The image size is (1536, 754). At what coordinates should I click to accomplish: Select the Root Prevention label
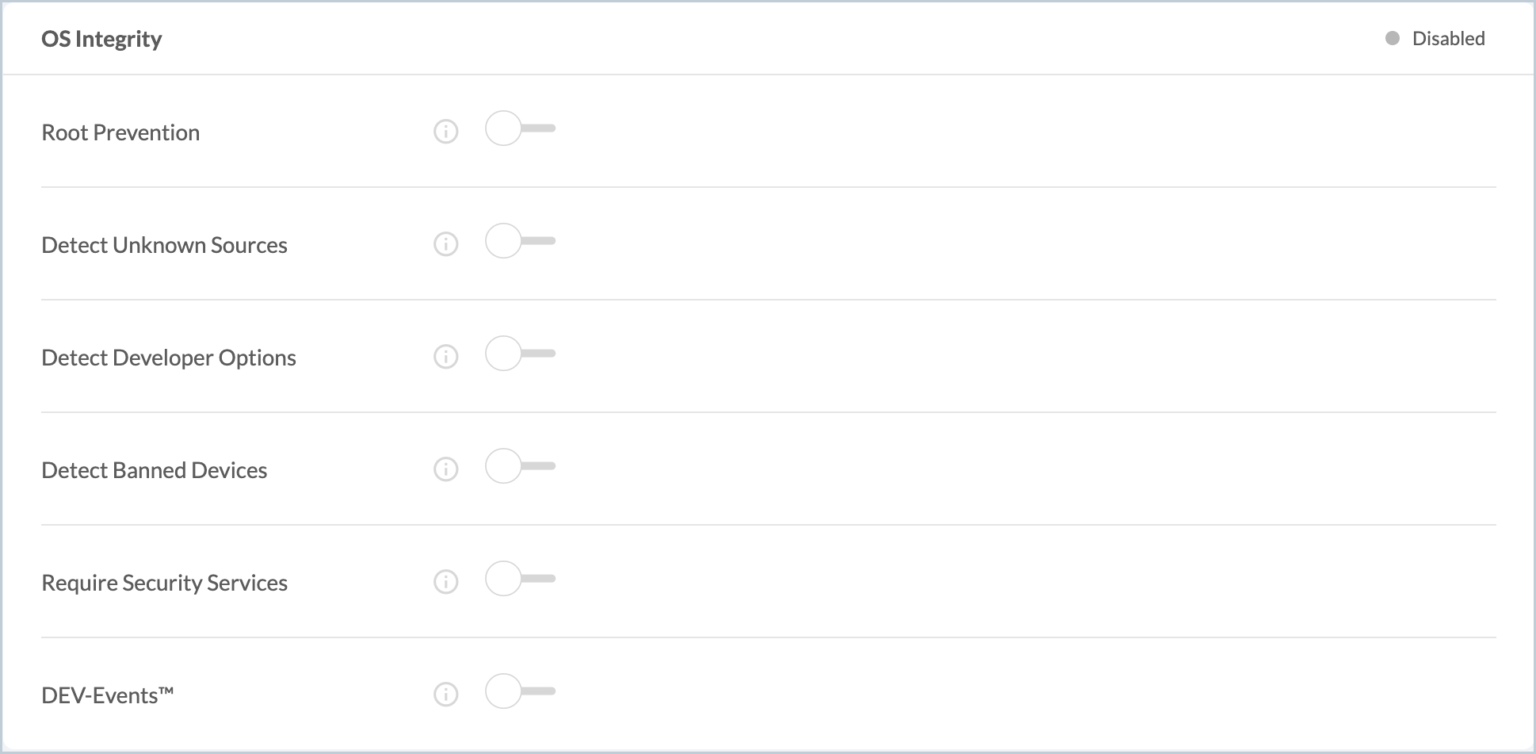(121, 132)
